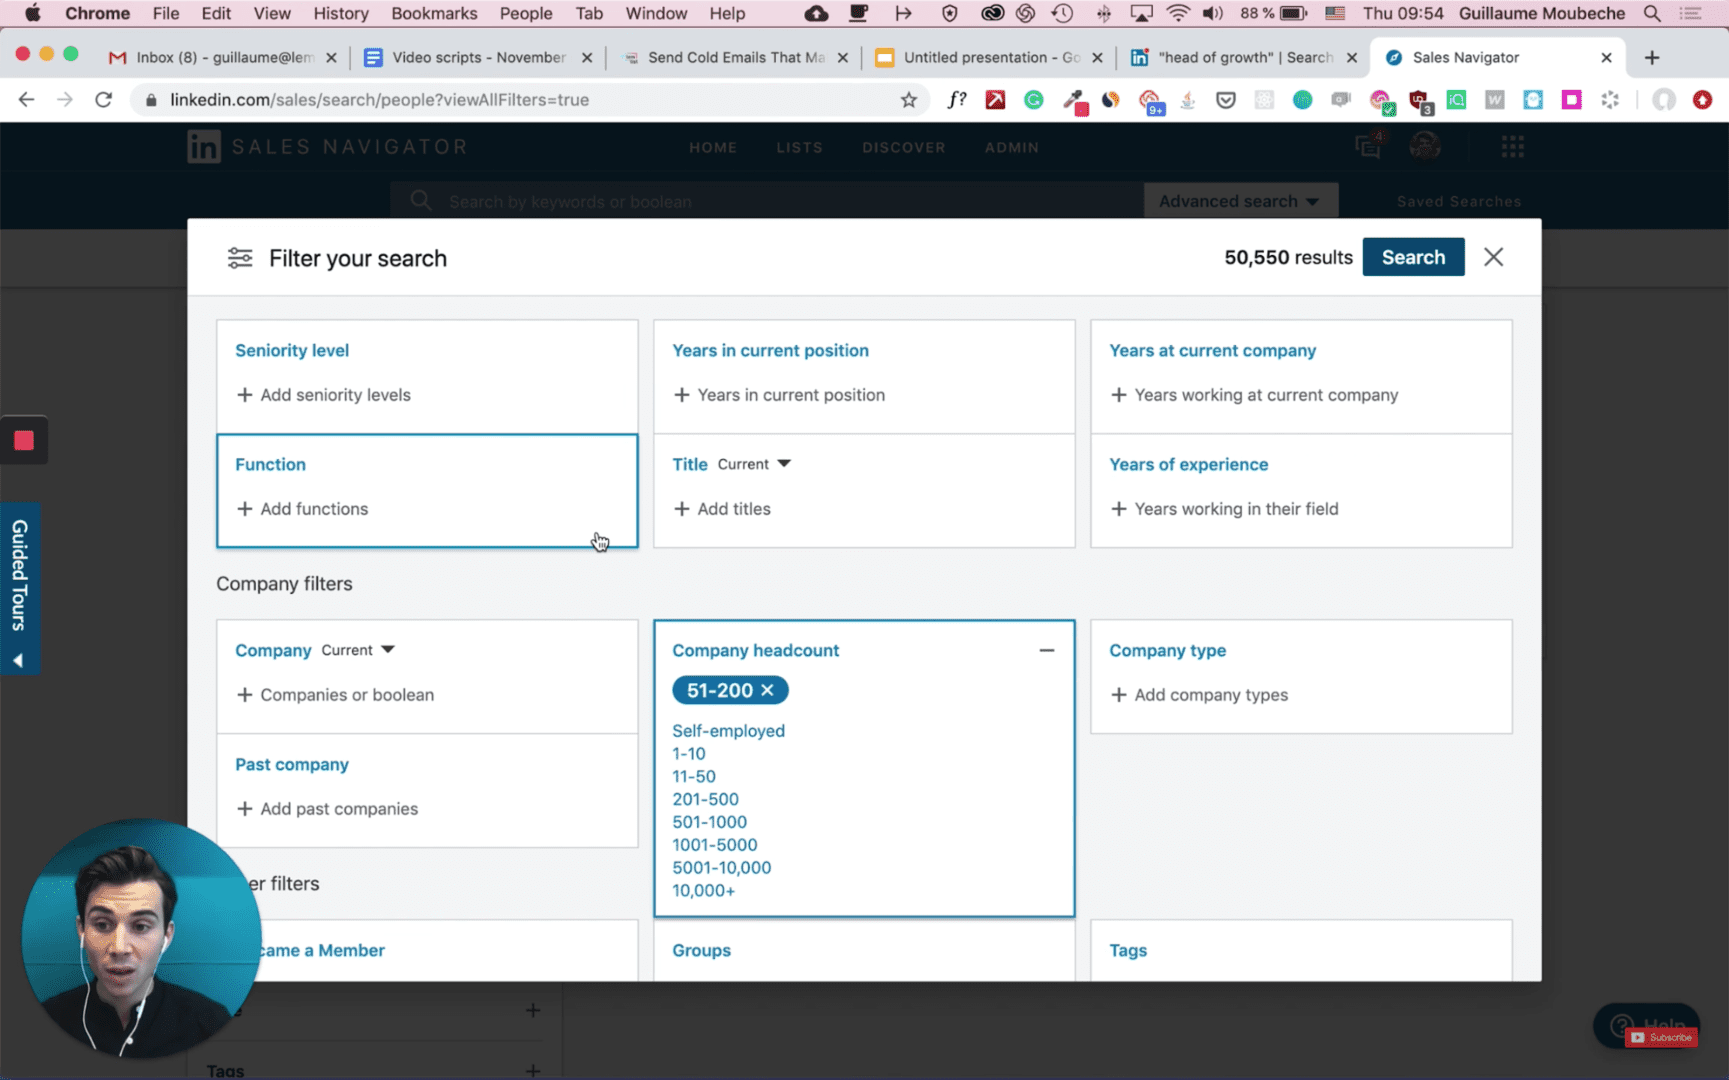The width and height of the screenshot is (1729, 1080).
Task: Click the Chrome profile avatar icon
Action: (x=1663, y=99)
